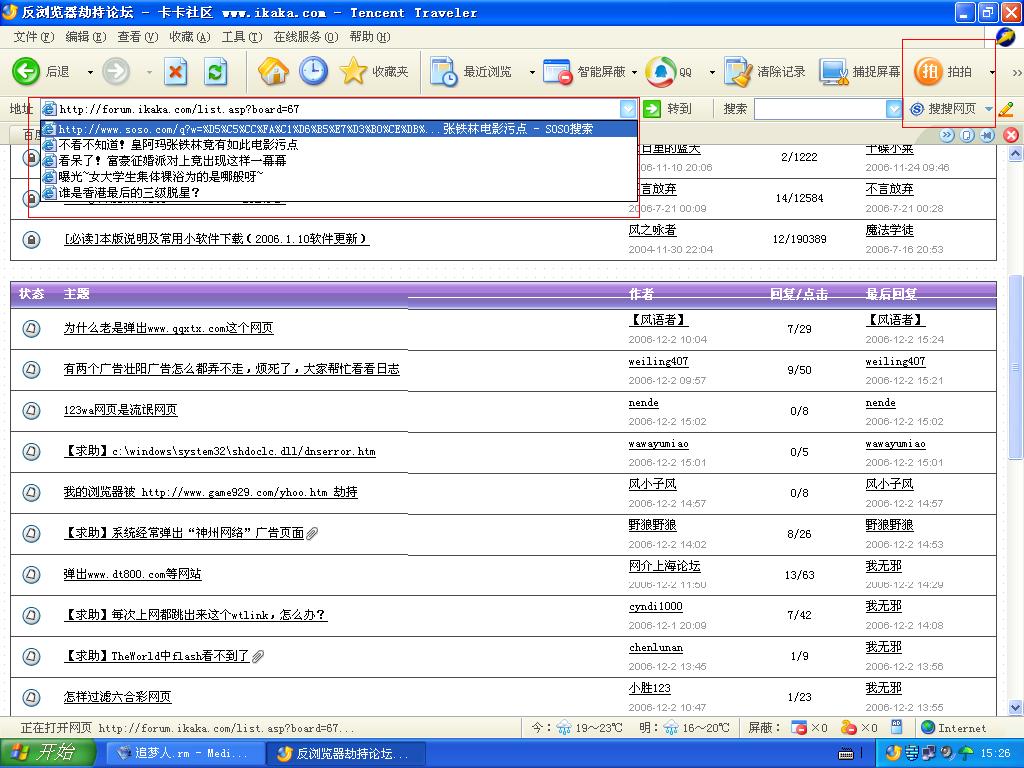1024x768 pixels.
Task: Click the Go (转到) button
Action: point(668,109)
